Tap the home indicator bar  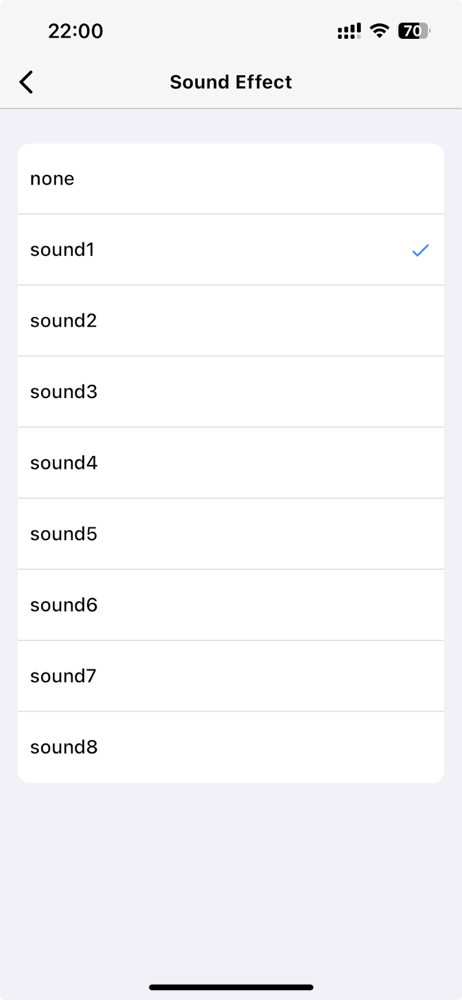coord(231,987)
